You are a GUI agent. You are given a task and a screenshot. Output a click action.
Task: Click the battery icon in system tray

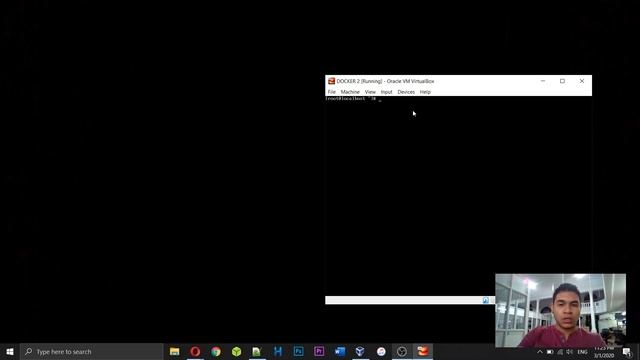click(550, 352)
